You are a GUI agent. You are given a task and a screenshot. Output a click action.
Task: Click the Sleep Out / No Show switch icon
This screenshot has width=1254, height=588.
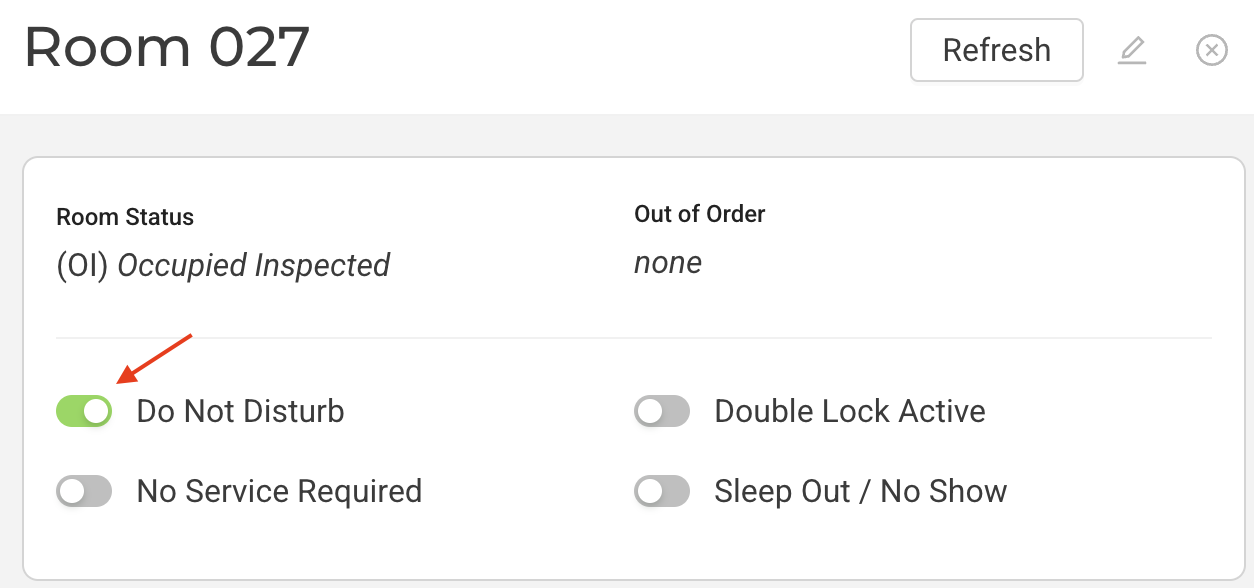coord(662,491)
